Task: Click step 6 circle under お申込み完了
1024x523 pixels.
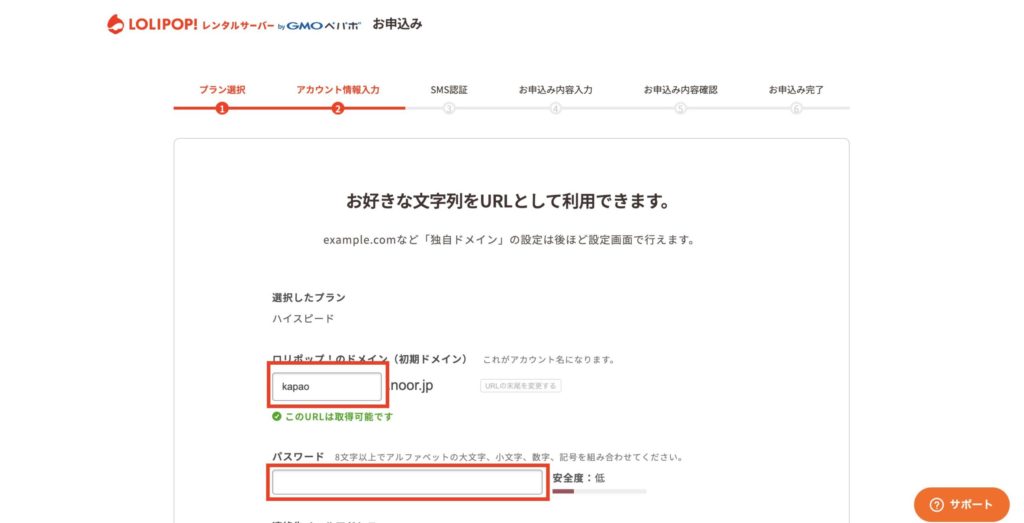Action: tap(796, 108)
